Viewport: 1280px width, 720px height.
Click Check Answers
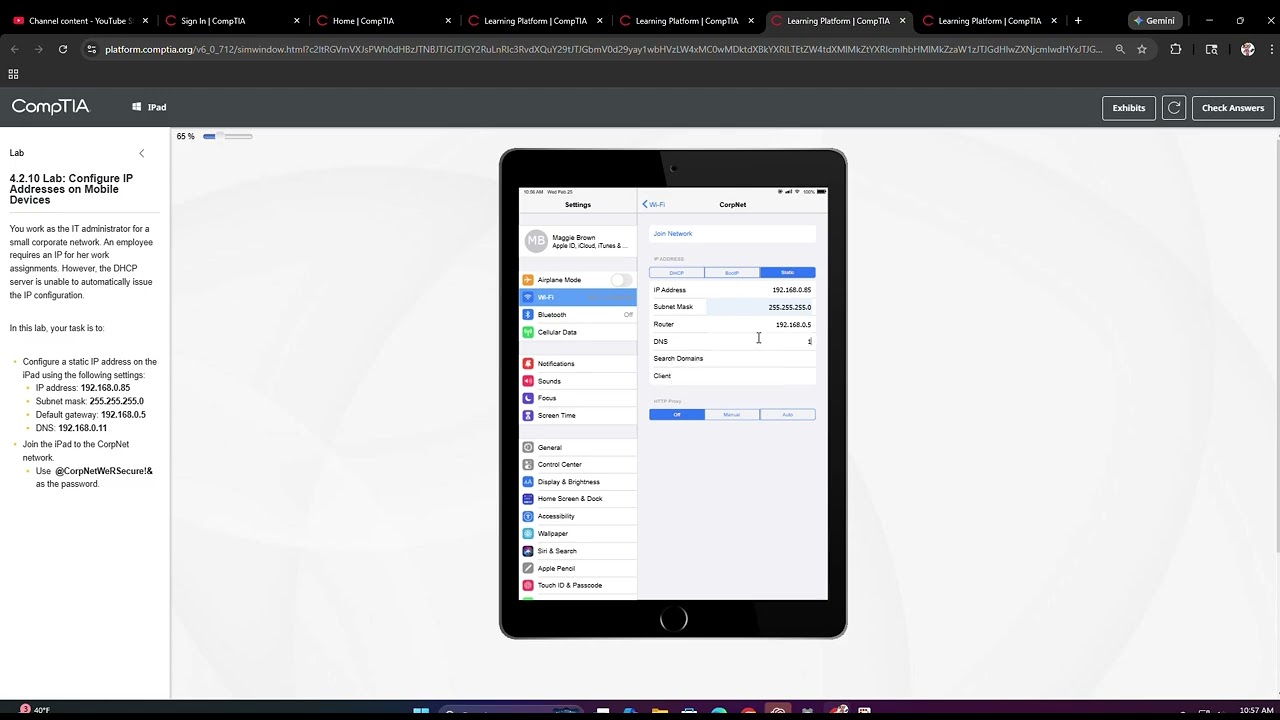pos(1233,108)
